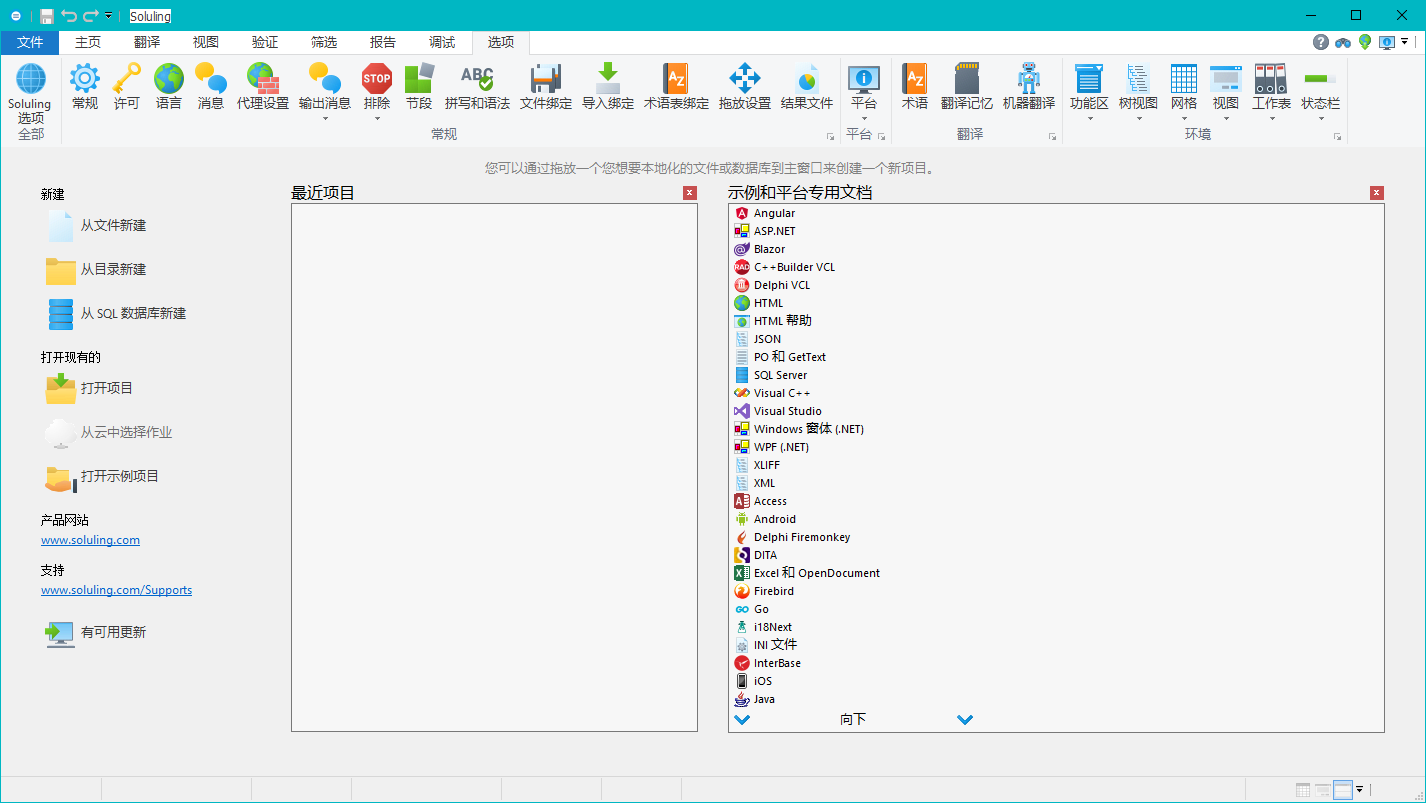1426x803 pixels.
Task: Click the 排除 stop sign icon
Action: [377, 78]
